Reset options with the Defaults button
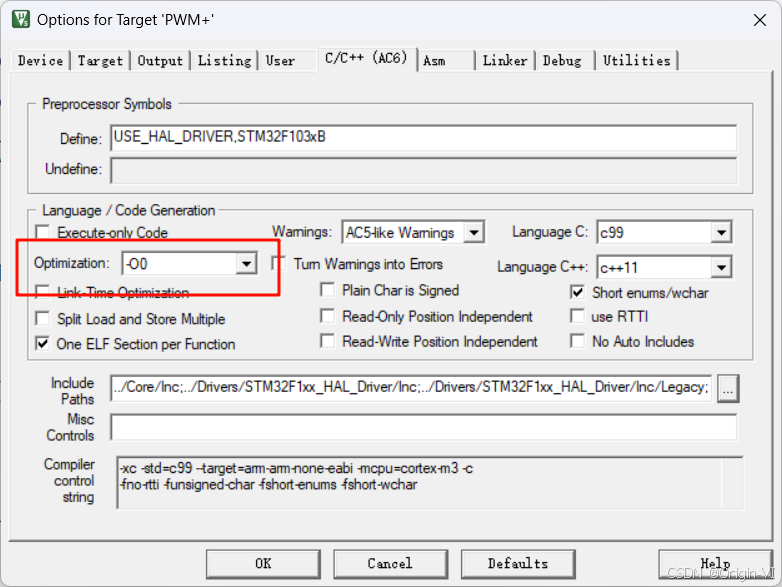 point(518,564)
